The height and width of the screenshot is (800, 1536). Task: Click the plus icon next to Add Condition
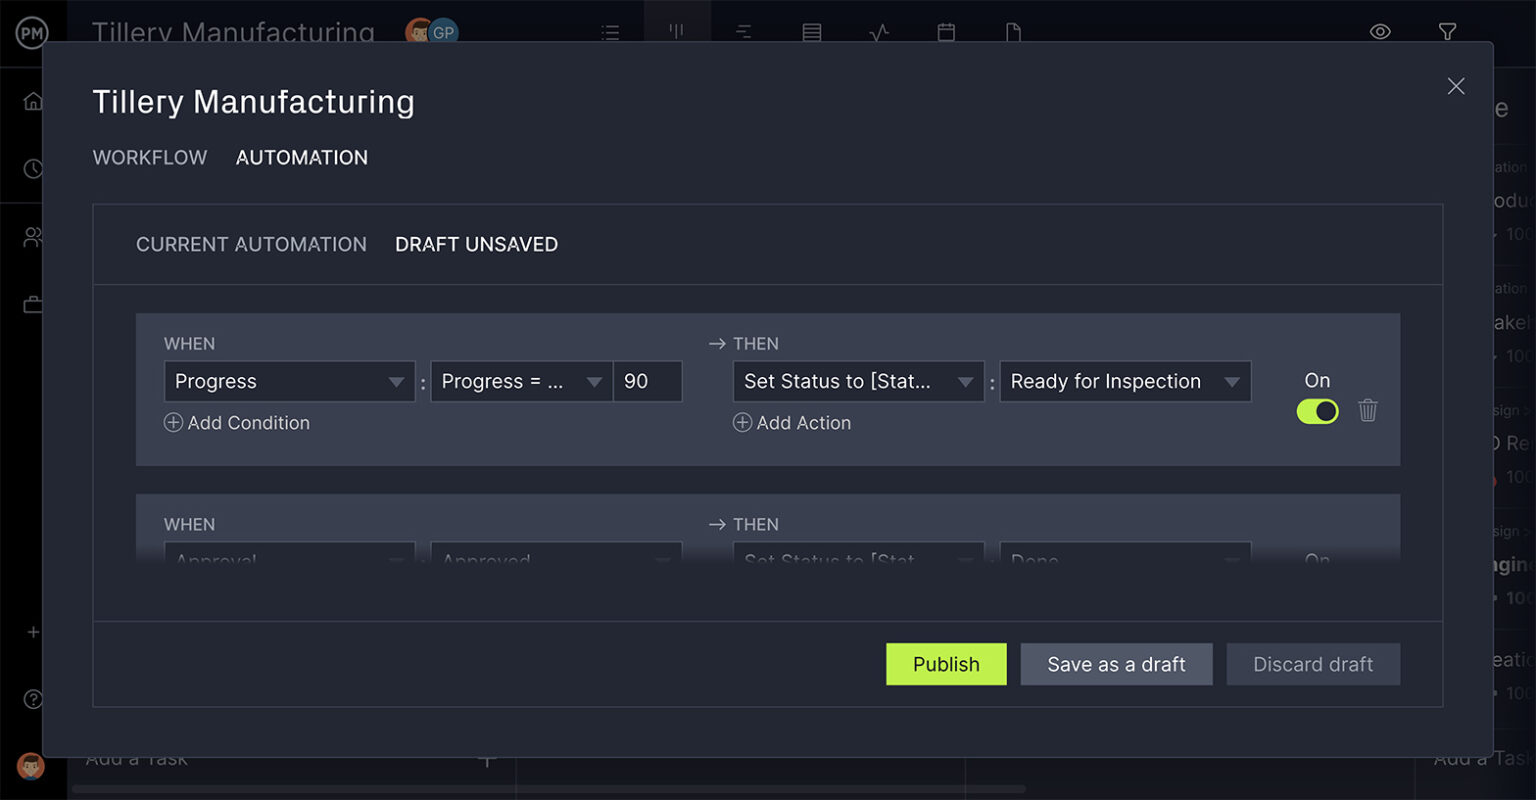tap(173, 423)
